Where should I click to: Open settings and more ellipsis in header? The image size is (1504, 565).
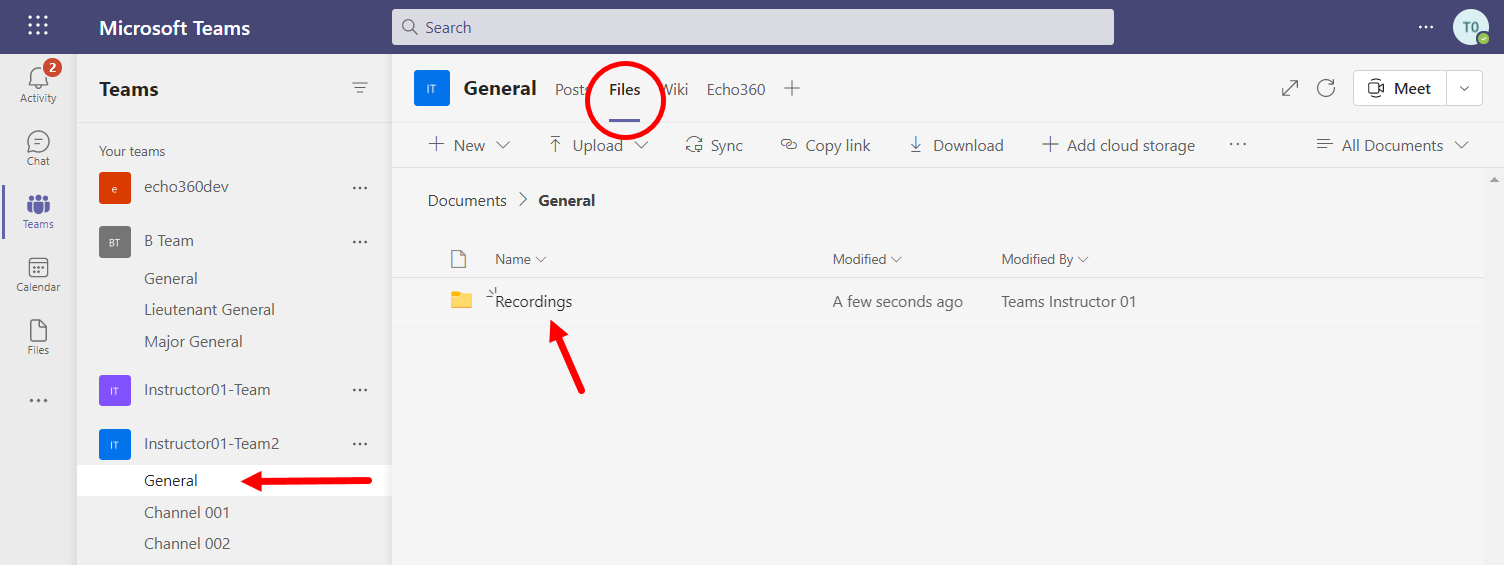(x=1426, y=27)
